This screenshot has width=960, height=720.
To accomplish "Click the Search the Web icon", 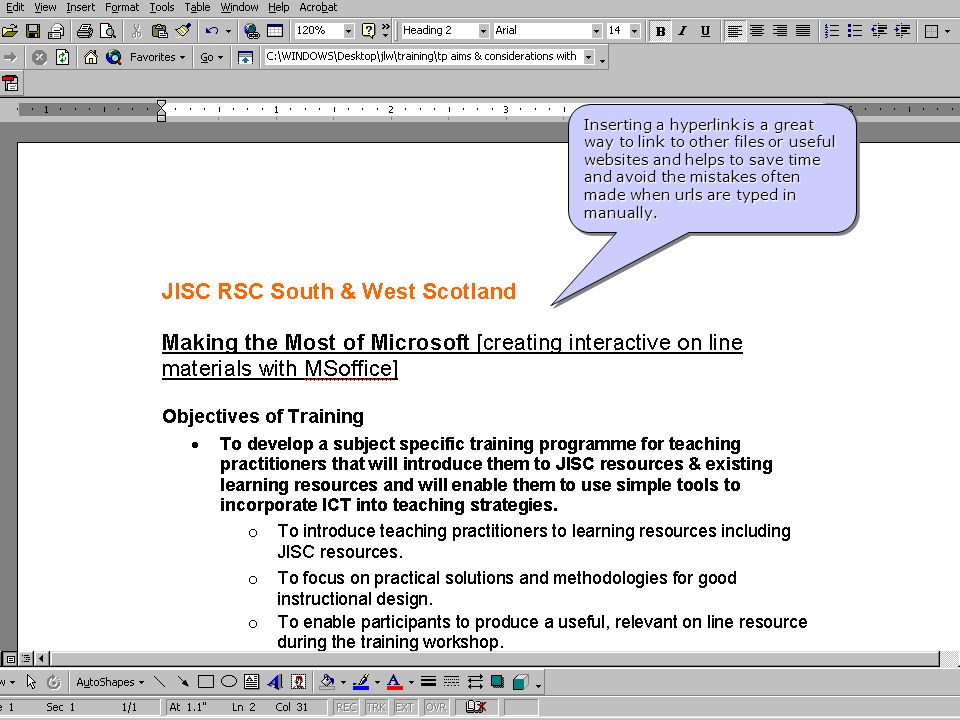I will point(113,58).
